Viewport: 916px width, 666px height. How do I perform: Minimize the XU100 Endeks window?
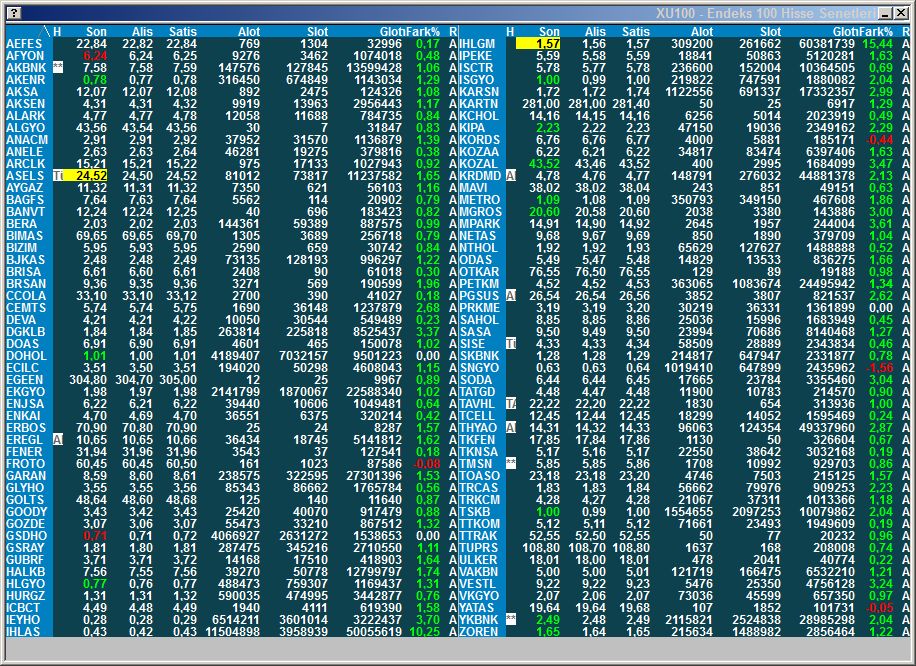click(885, 13)
